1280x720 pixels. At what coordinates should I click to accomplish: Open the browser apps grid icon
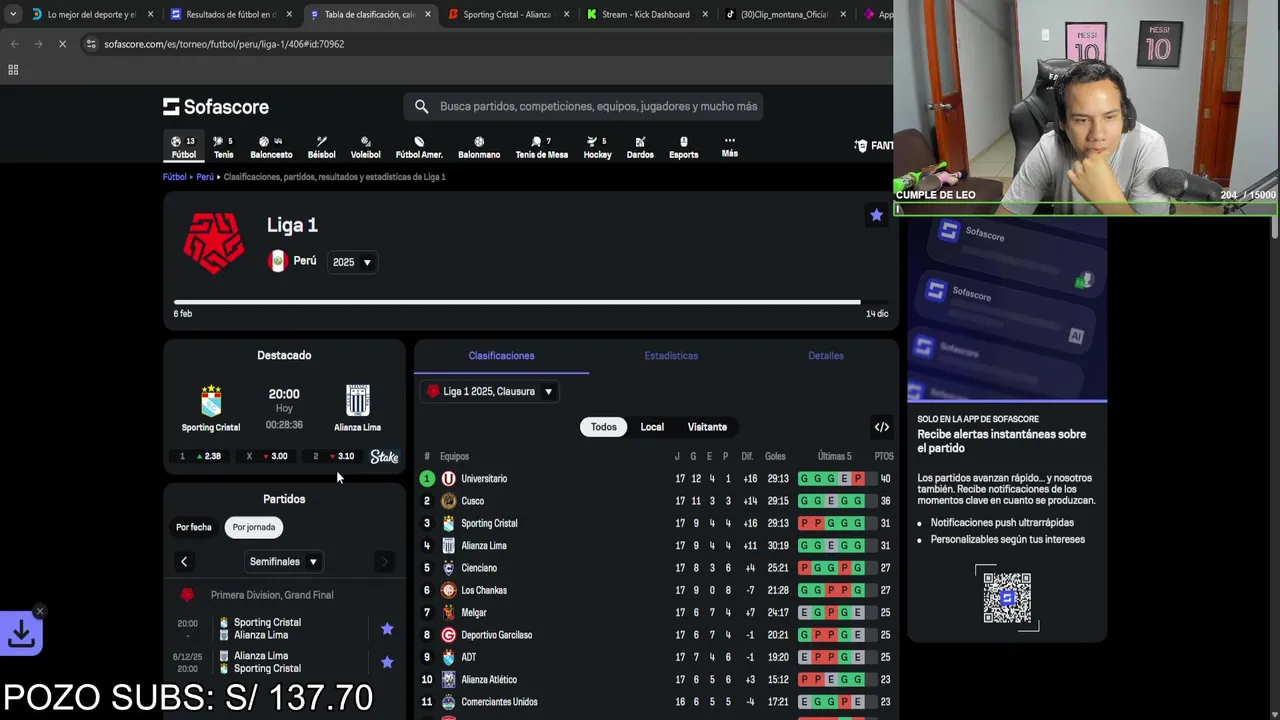pyautogui.click(x=13, y=70)
